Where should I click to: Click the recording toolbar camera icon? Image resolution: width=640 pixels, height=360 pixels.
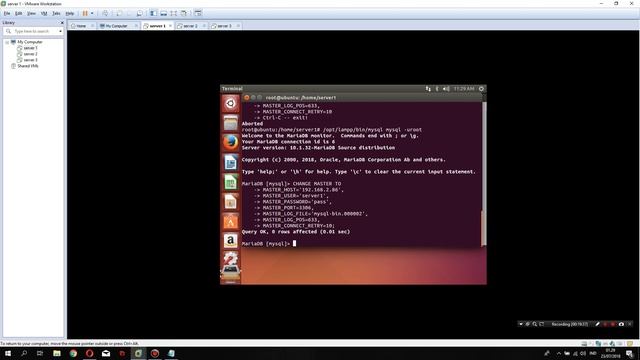coord(621,324)
